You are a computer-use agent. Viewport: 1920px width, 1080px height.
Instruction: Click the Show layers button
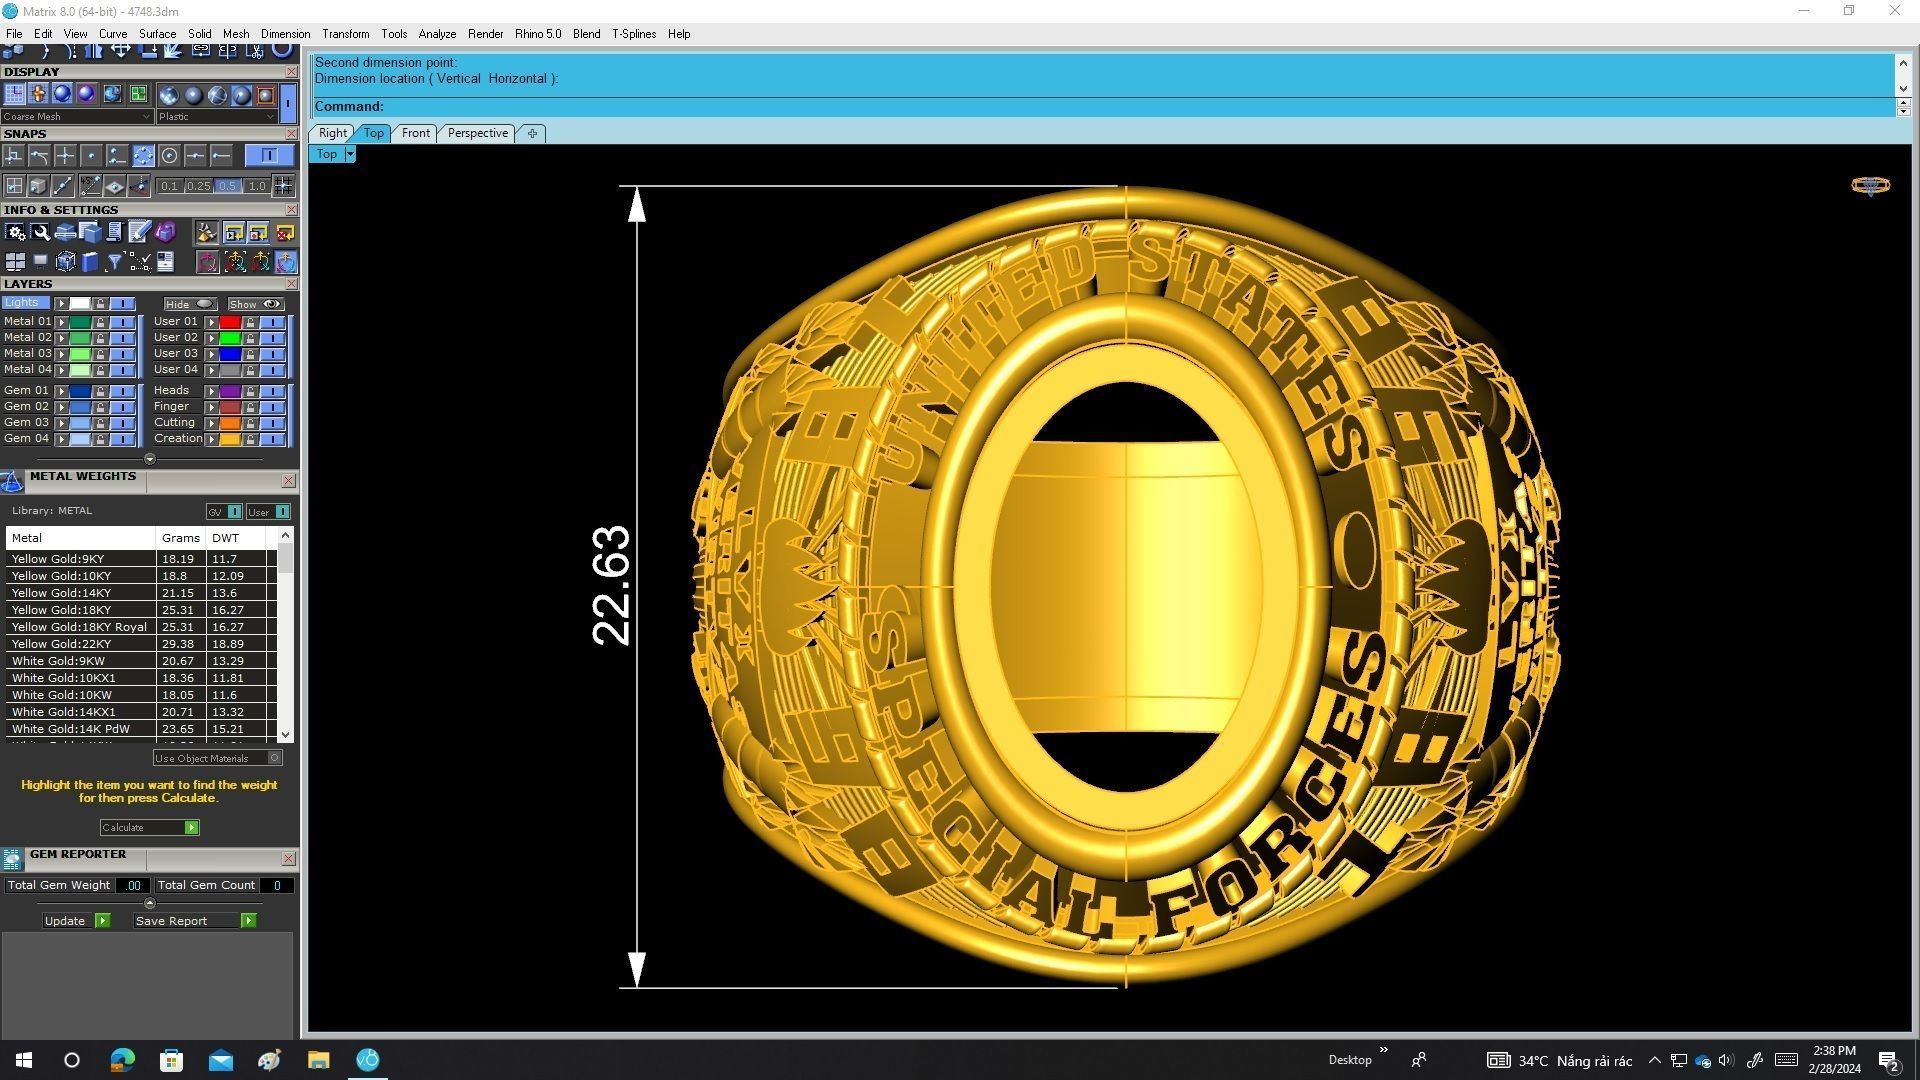(255, 304)
